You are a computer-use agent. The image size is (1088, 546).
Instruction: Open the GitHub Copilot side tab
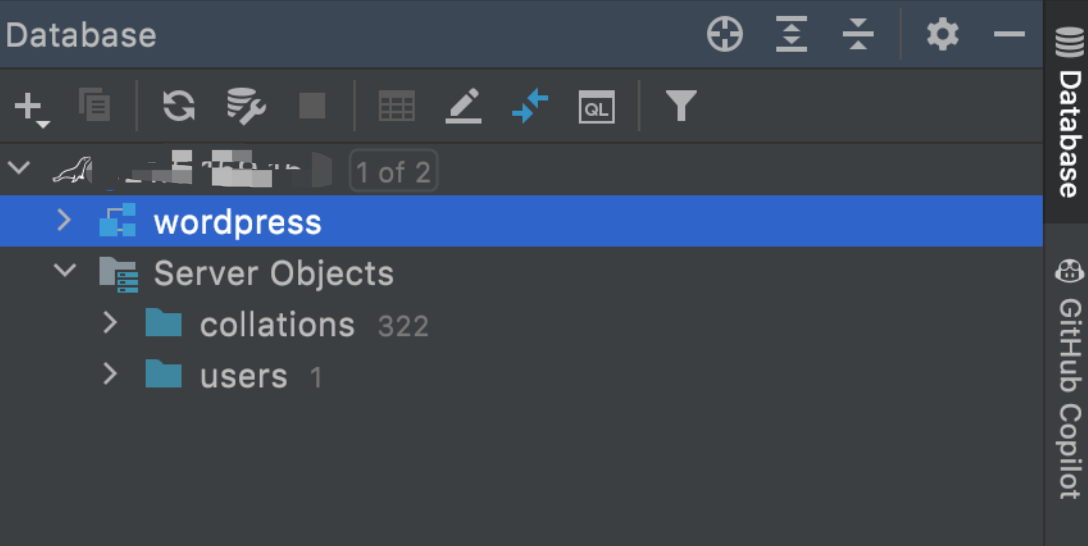click(x=1069, y=378)
